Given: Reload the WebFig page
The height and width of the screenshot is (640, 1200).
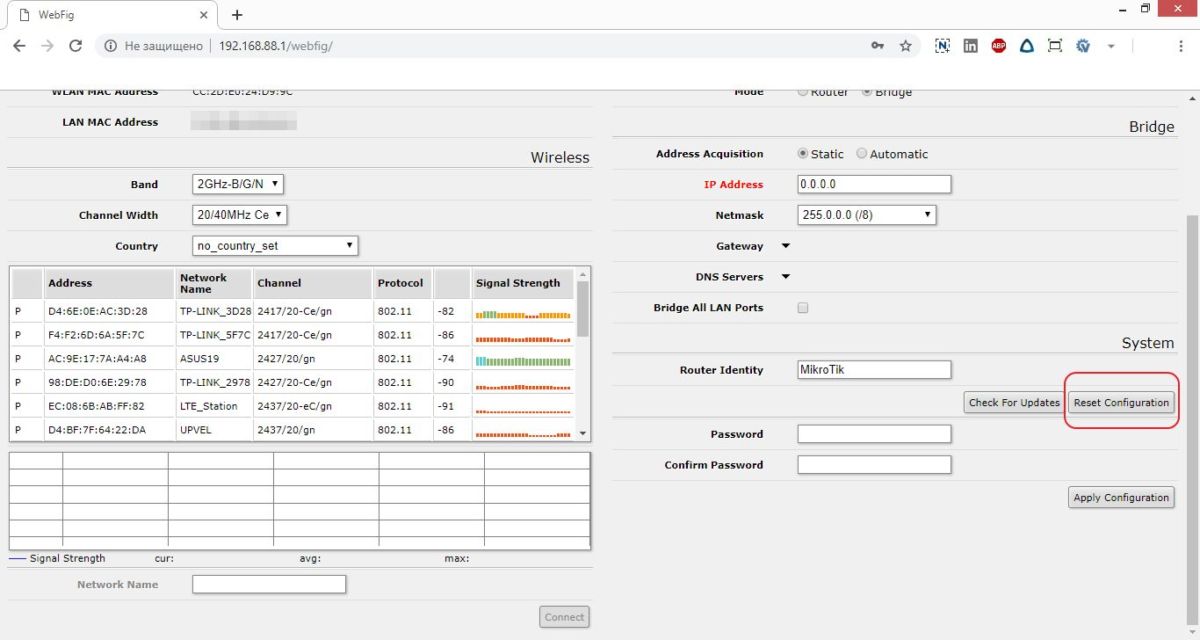Looking at the screenshot, I should coord(75,46).
